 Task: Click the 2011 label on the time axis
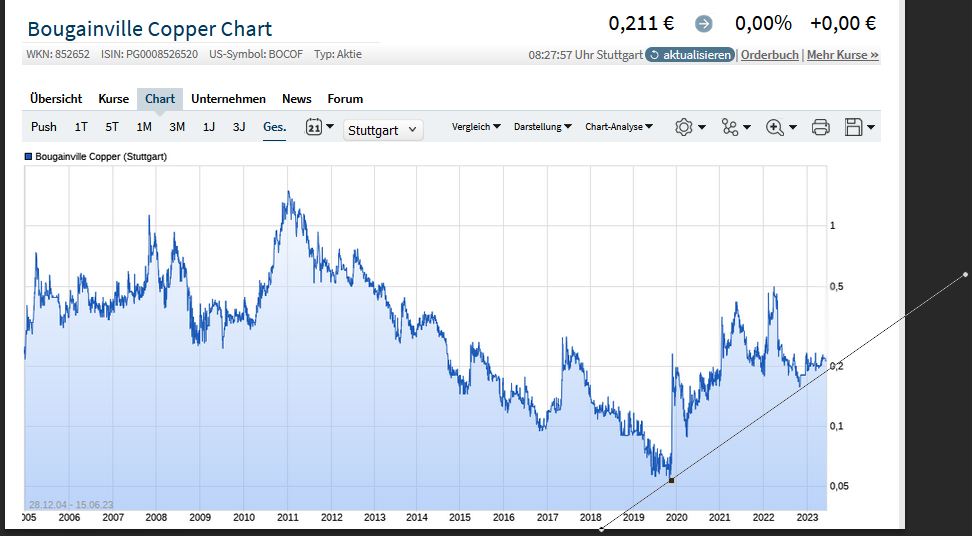pos(288,517)
